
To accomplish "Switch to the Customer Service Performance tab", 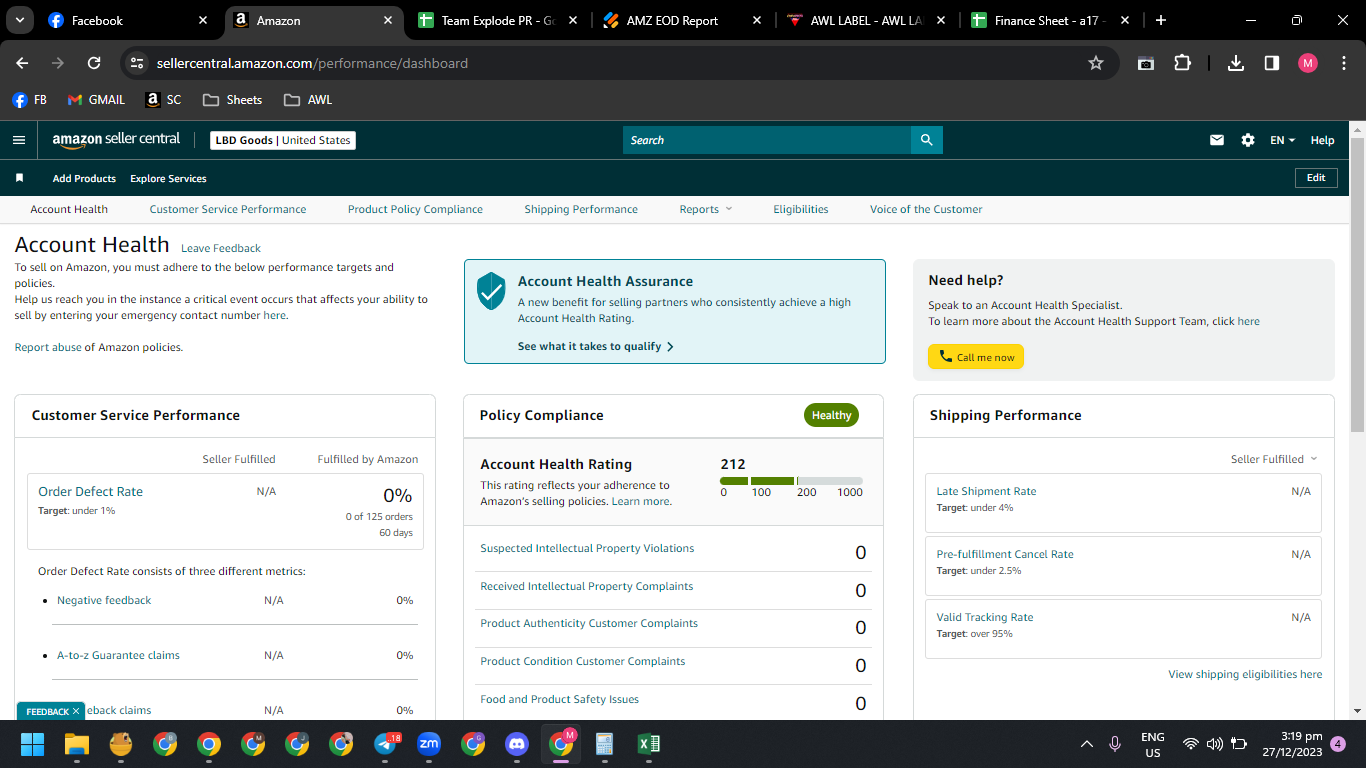I will tap(228, 209).
